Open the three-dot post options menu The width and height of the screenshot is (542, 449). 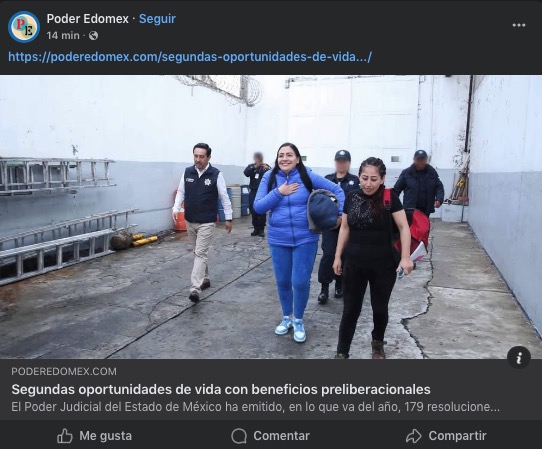pyautogui.click(x=518, y=25)
